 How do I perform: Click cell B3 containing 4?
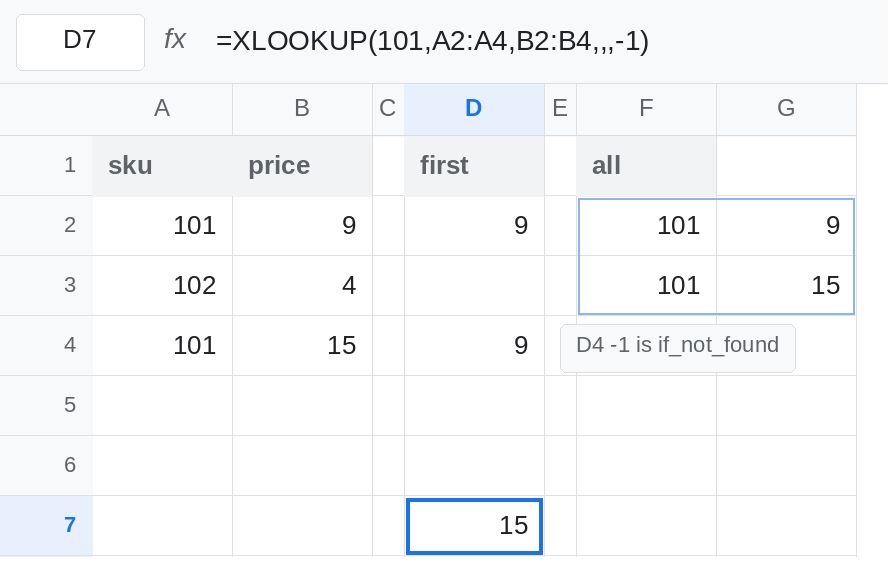[x=302, y=285]
